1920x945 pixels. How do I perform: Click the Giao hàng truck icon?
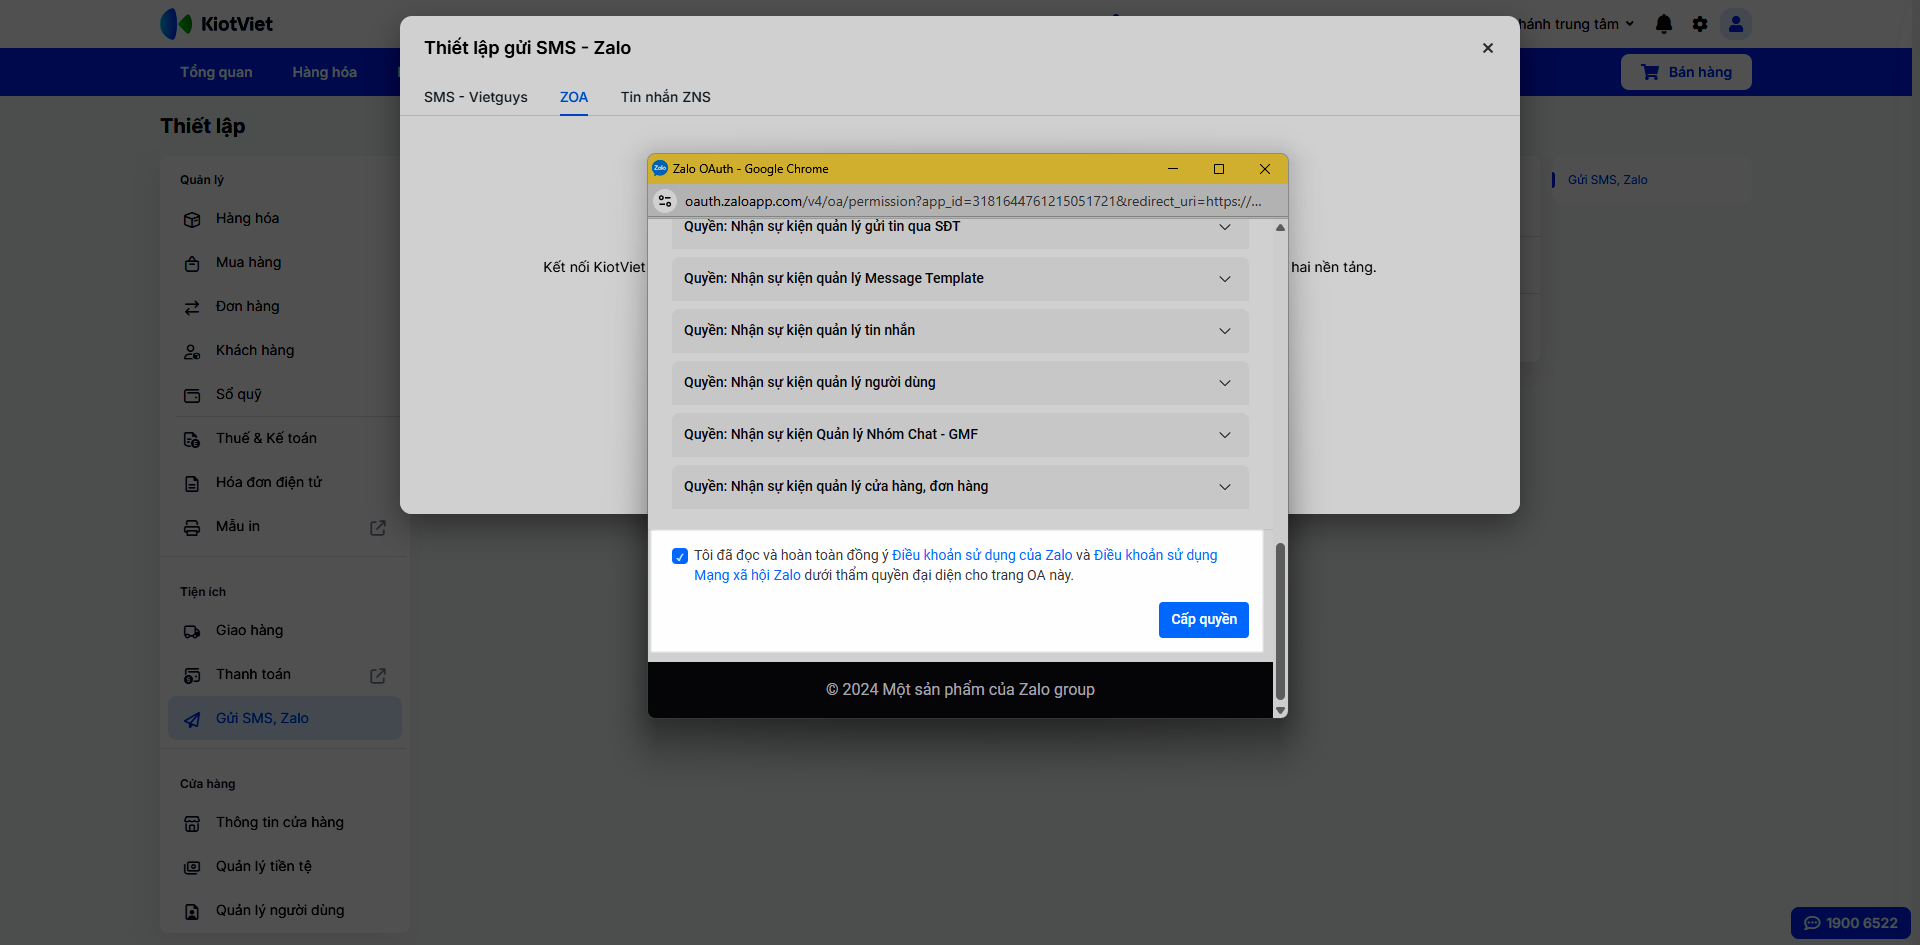click(192, 631)
